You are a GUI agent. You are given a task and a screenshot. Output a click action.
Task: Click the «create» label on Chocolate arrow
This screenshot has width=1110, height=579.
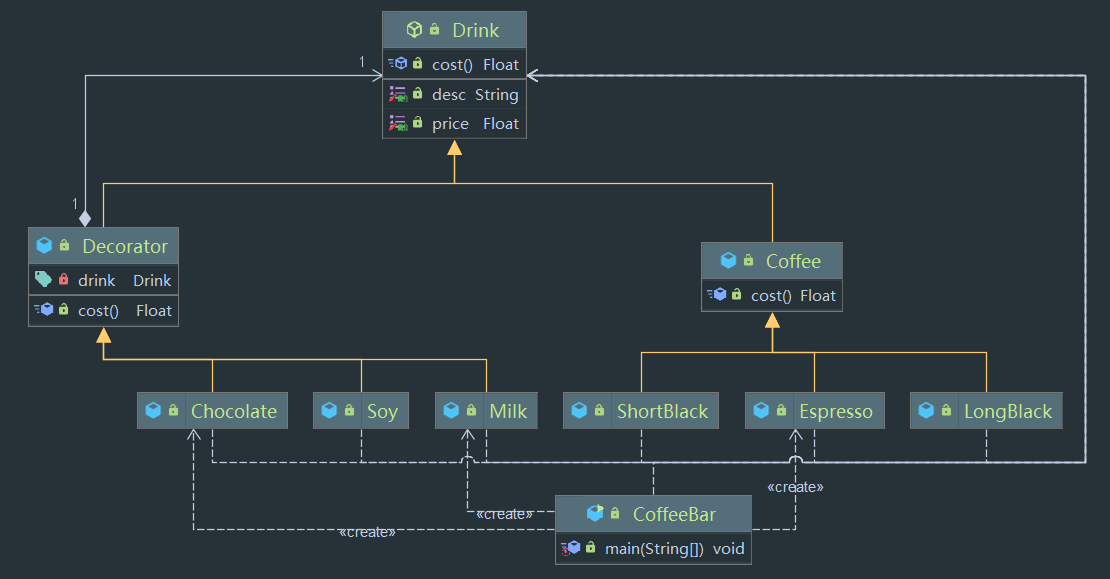tap(367, 532)
